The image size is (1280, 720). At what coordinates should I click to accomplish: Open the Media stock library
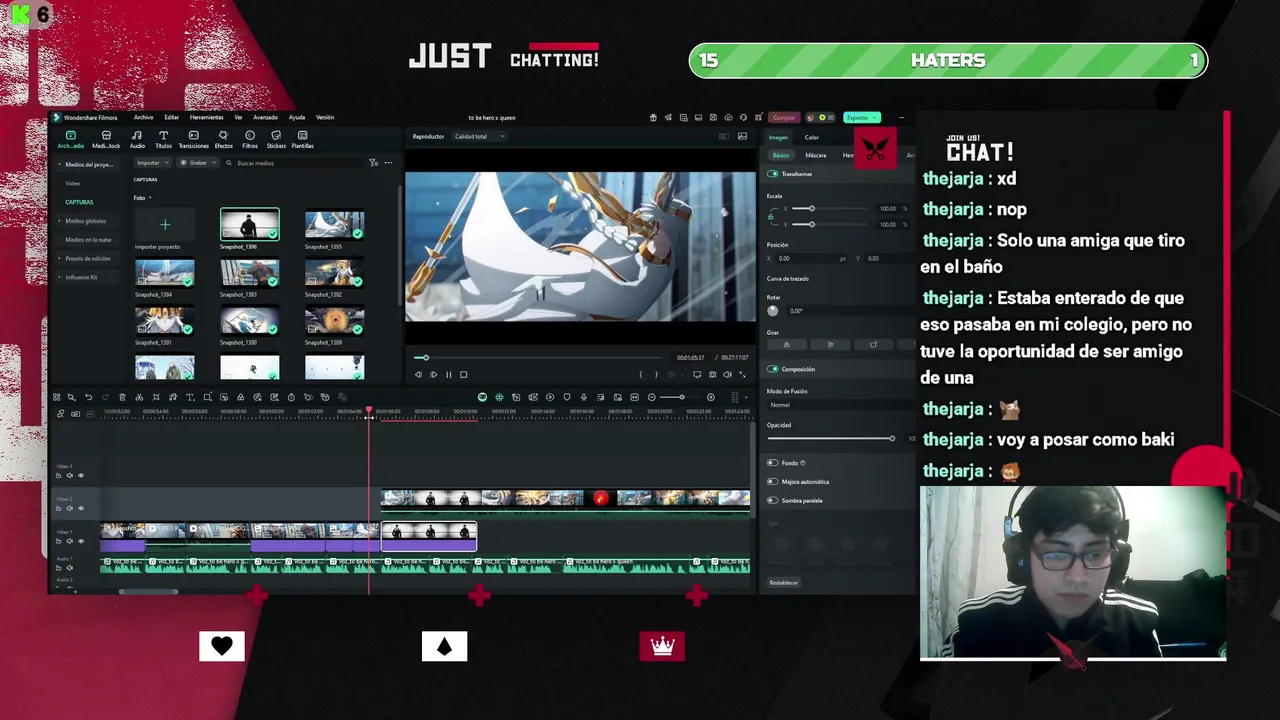(x=106, y=139)
